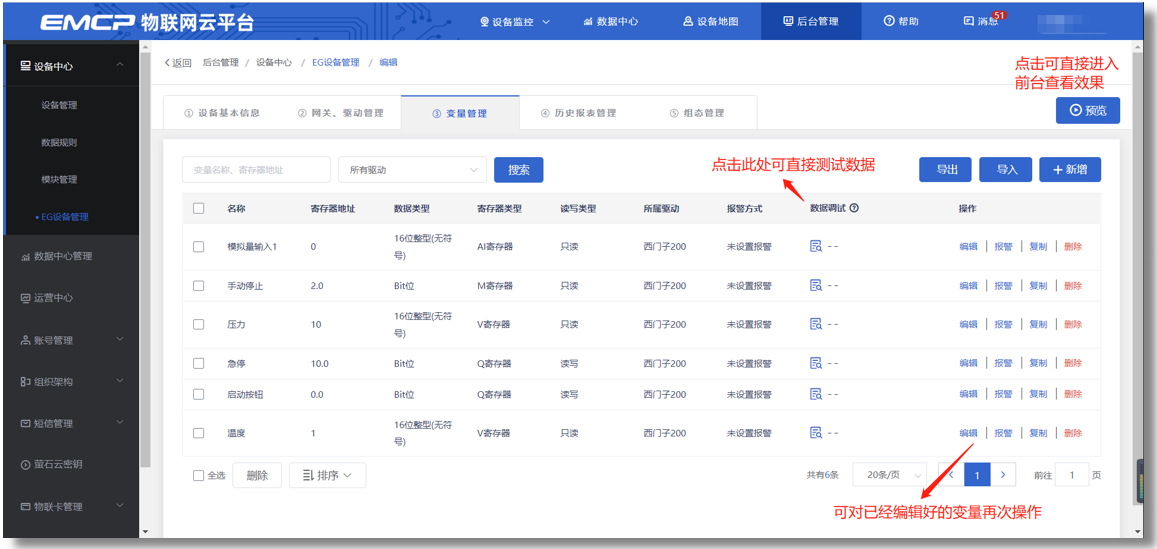This screenshot has width=1157, height=549.
Task: Open 后台管理 in the top menu
Action: (811, 21)
